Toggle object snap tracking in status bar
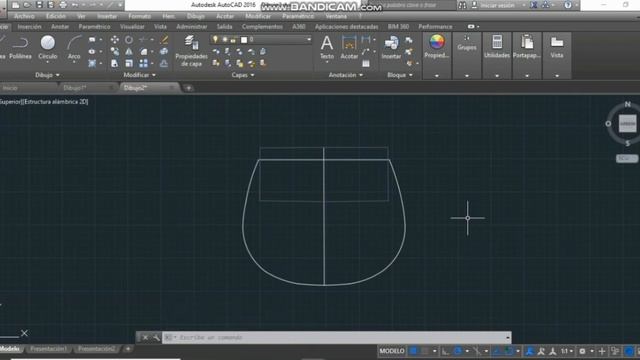This screenshot has width=640, height=360. tap(497, 351)
